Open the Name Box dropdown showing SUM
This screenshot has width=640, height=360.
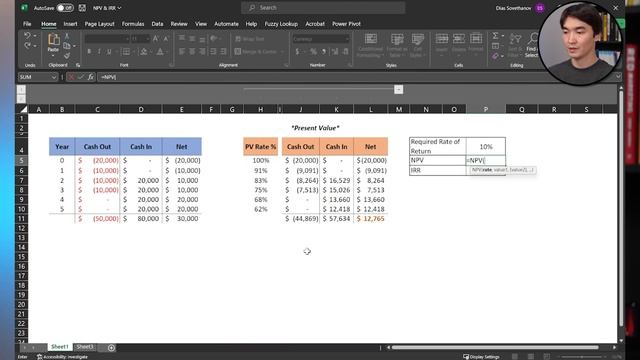click(x=53, y=77)
